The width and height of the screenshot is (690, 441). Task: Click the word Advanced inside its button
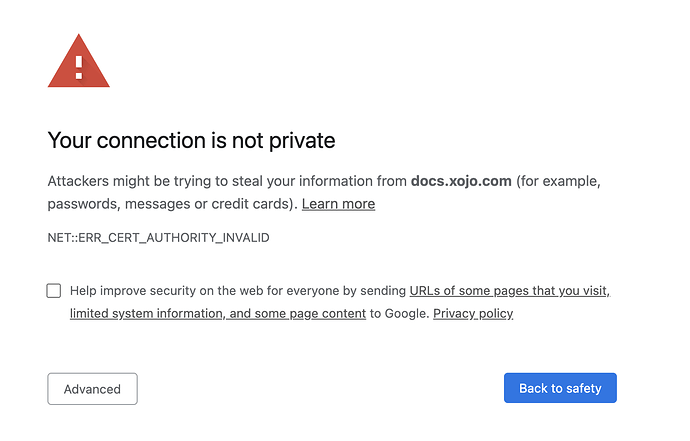click(x=92, y=389)
